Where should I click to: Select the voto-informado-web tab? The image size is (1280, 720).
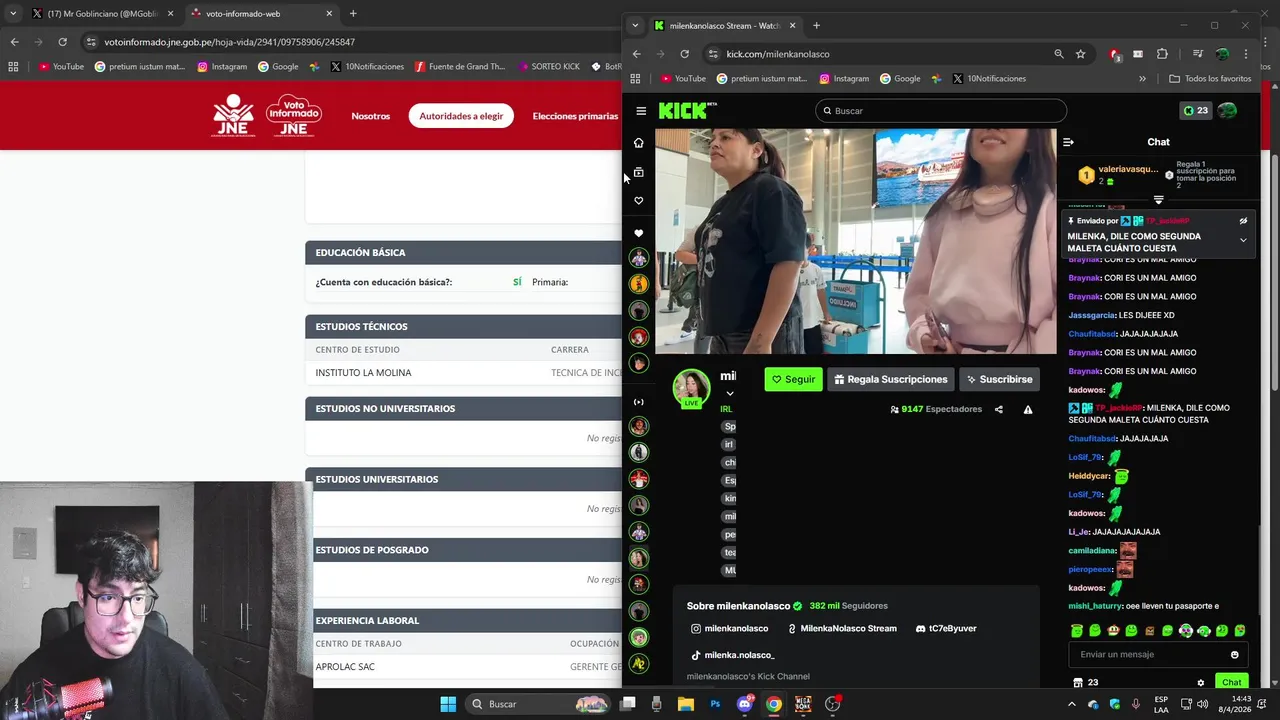[260, 14]
